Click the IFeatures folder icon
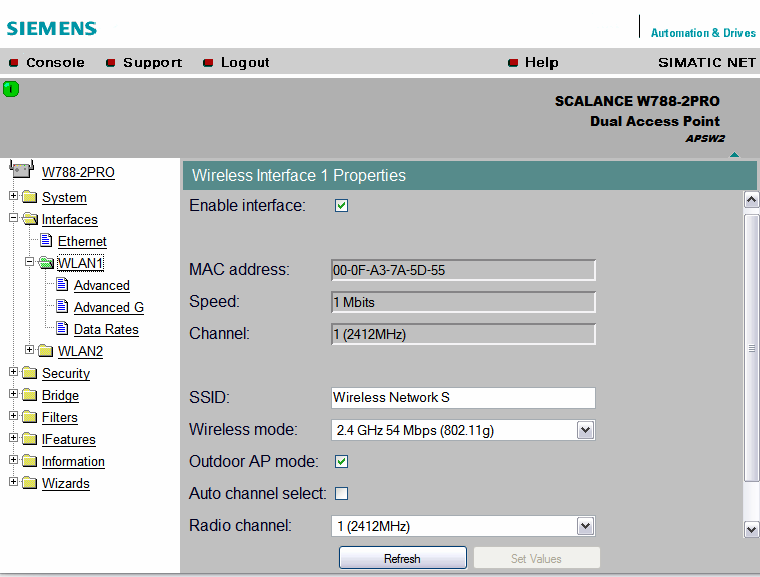 click(x=30, y=439)
